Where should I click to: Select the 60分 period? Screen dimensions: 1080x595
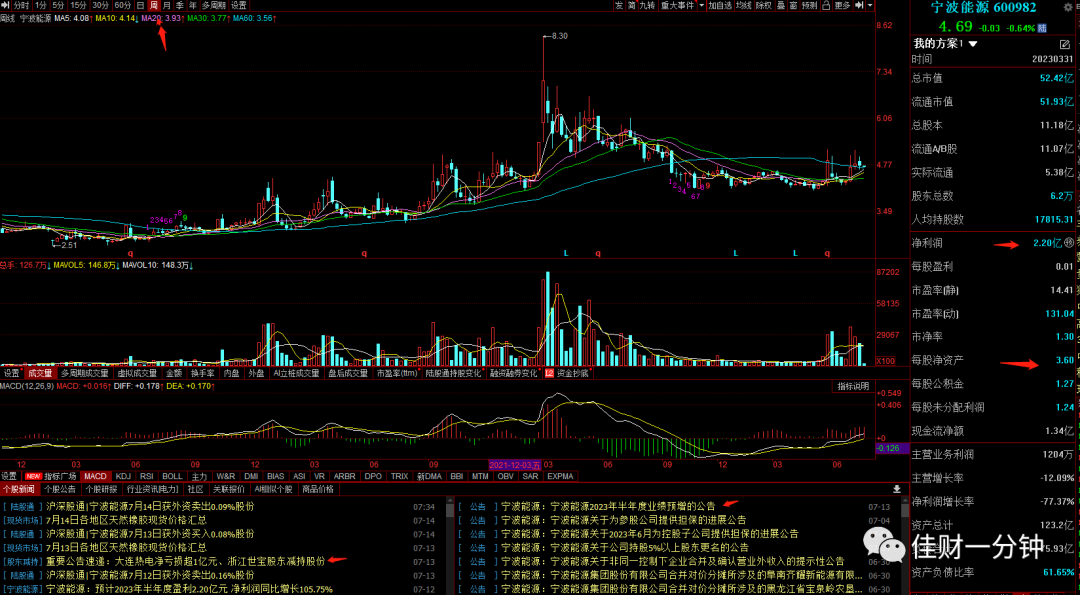pyautogui.click(x=123, y=5)
